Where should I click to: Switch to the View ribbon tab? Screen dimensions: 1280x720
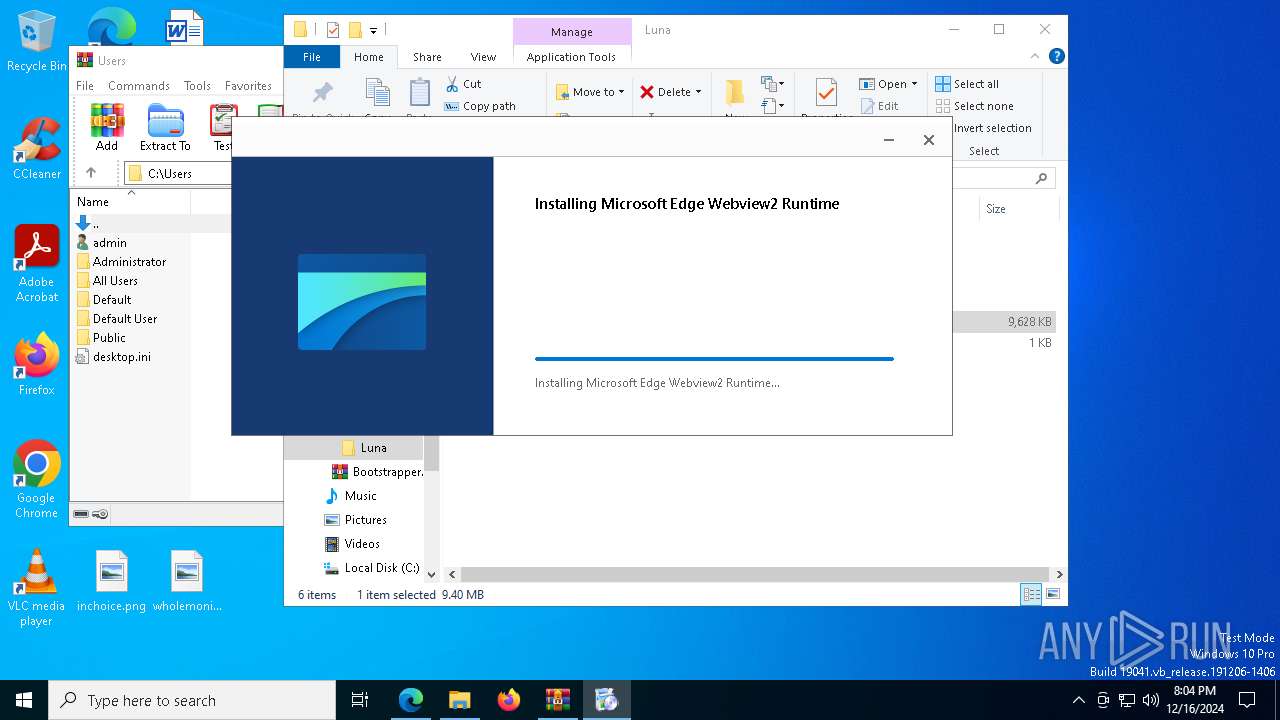[483, 57]
